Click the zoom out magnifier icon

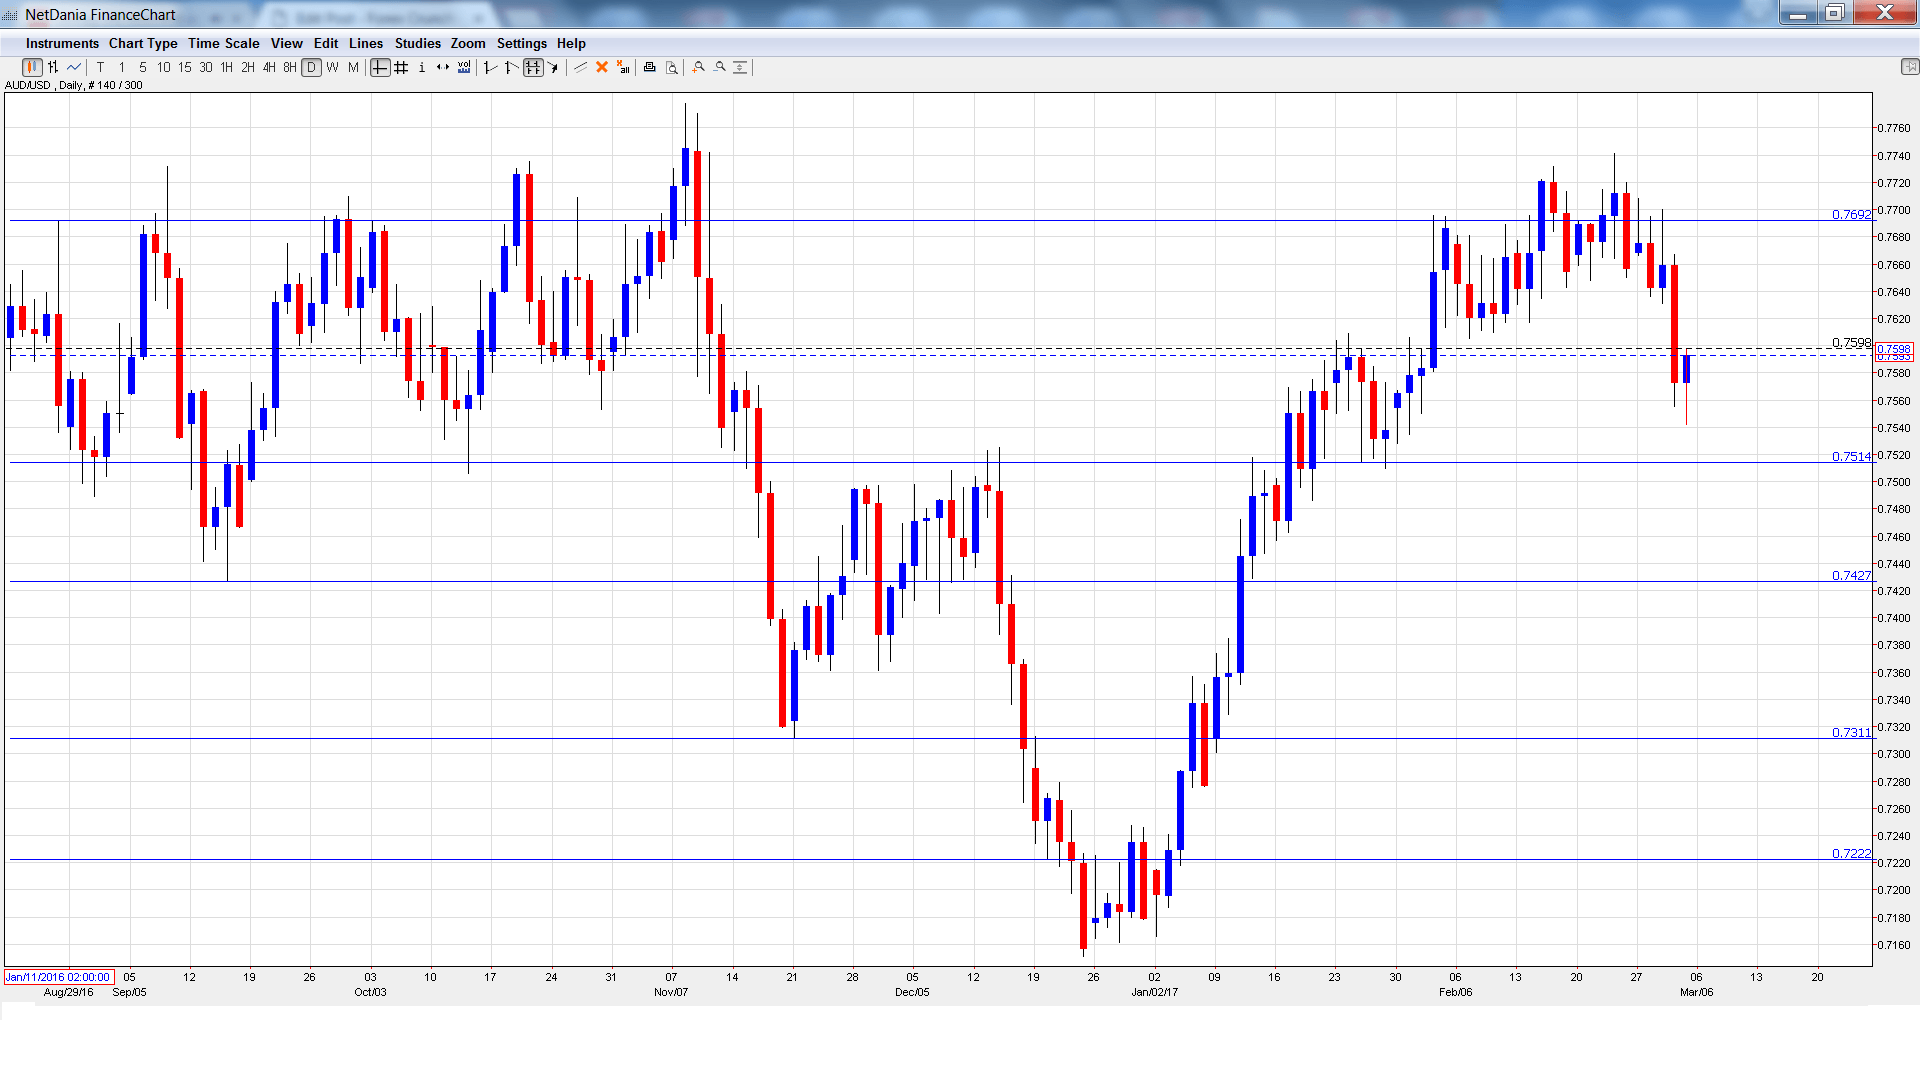[720, 67]
